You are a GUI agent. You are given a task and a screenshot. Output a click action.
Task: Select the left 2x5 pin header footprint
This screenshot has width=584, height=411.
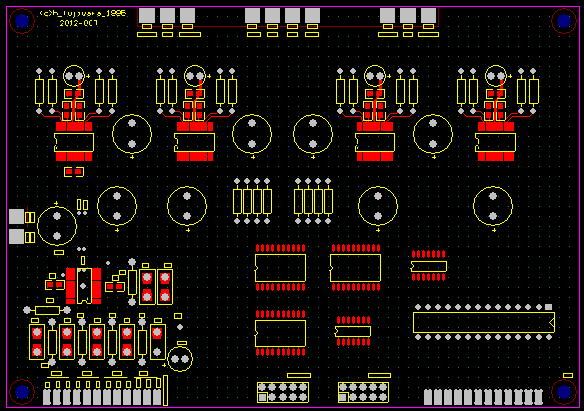(x=283, y=392)
